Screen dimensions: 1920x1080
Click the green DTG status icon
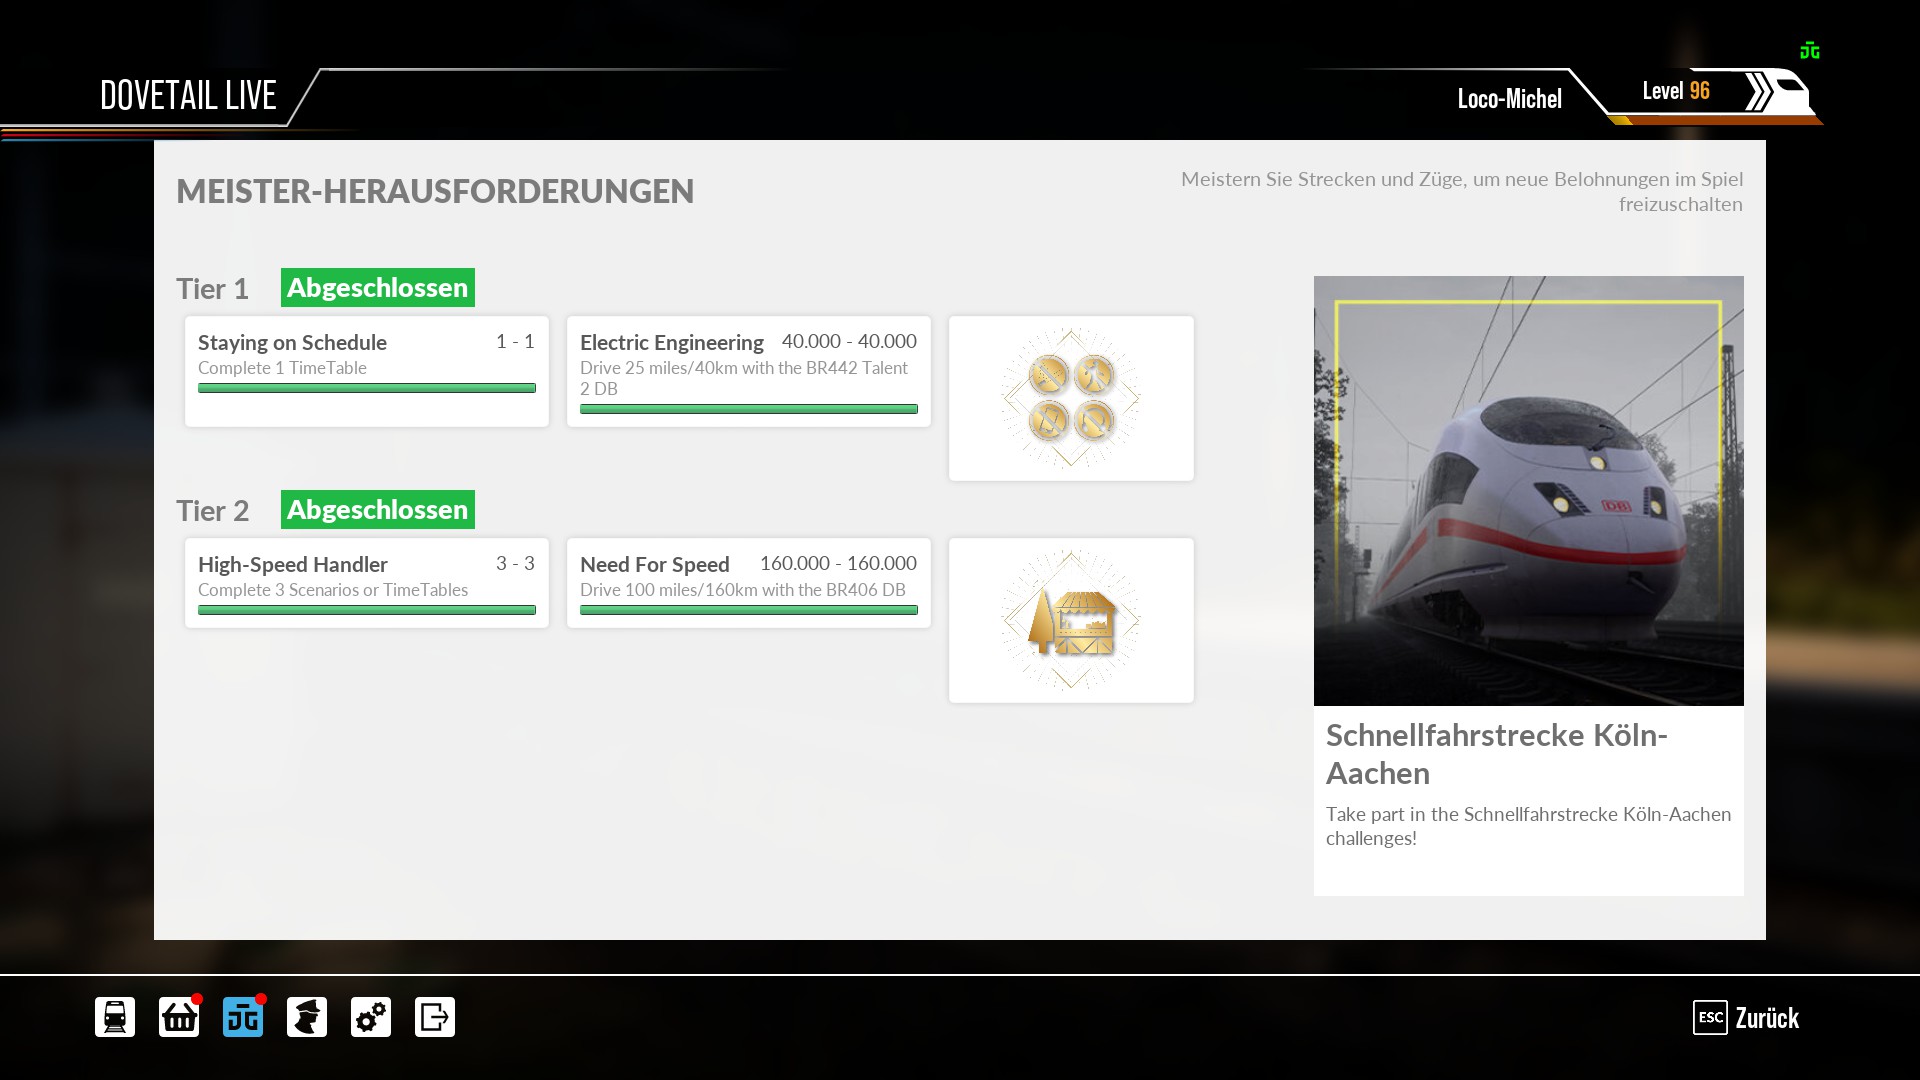[1809, 51]
